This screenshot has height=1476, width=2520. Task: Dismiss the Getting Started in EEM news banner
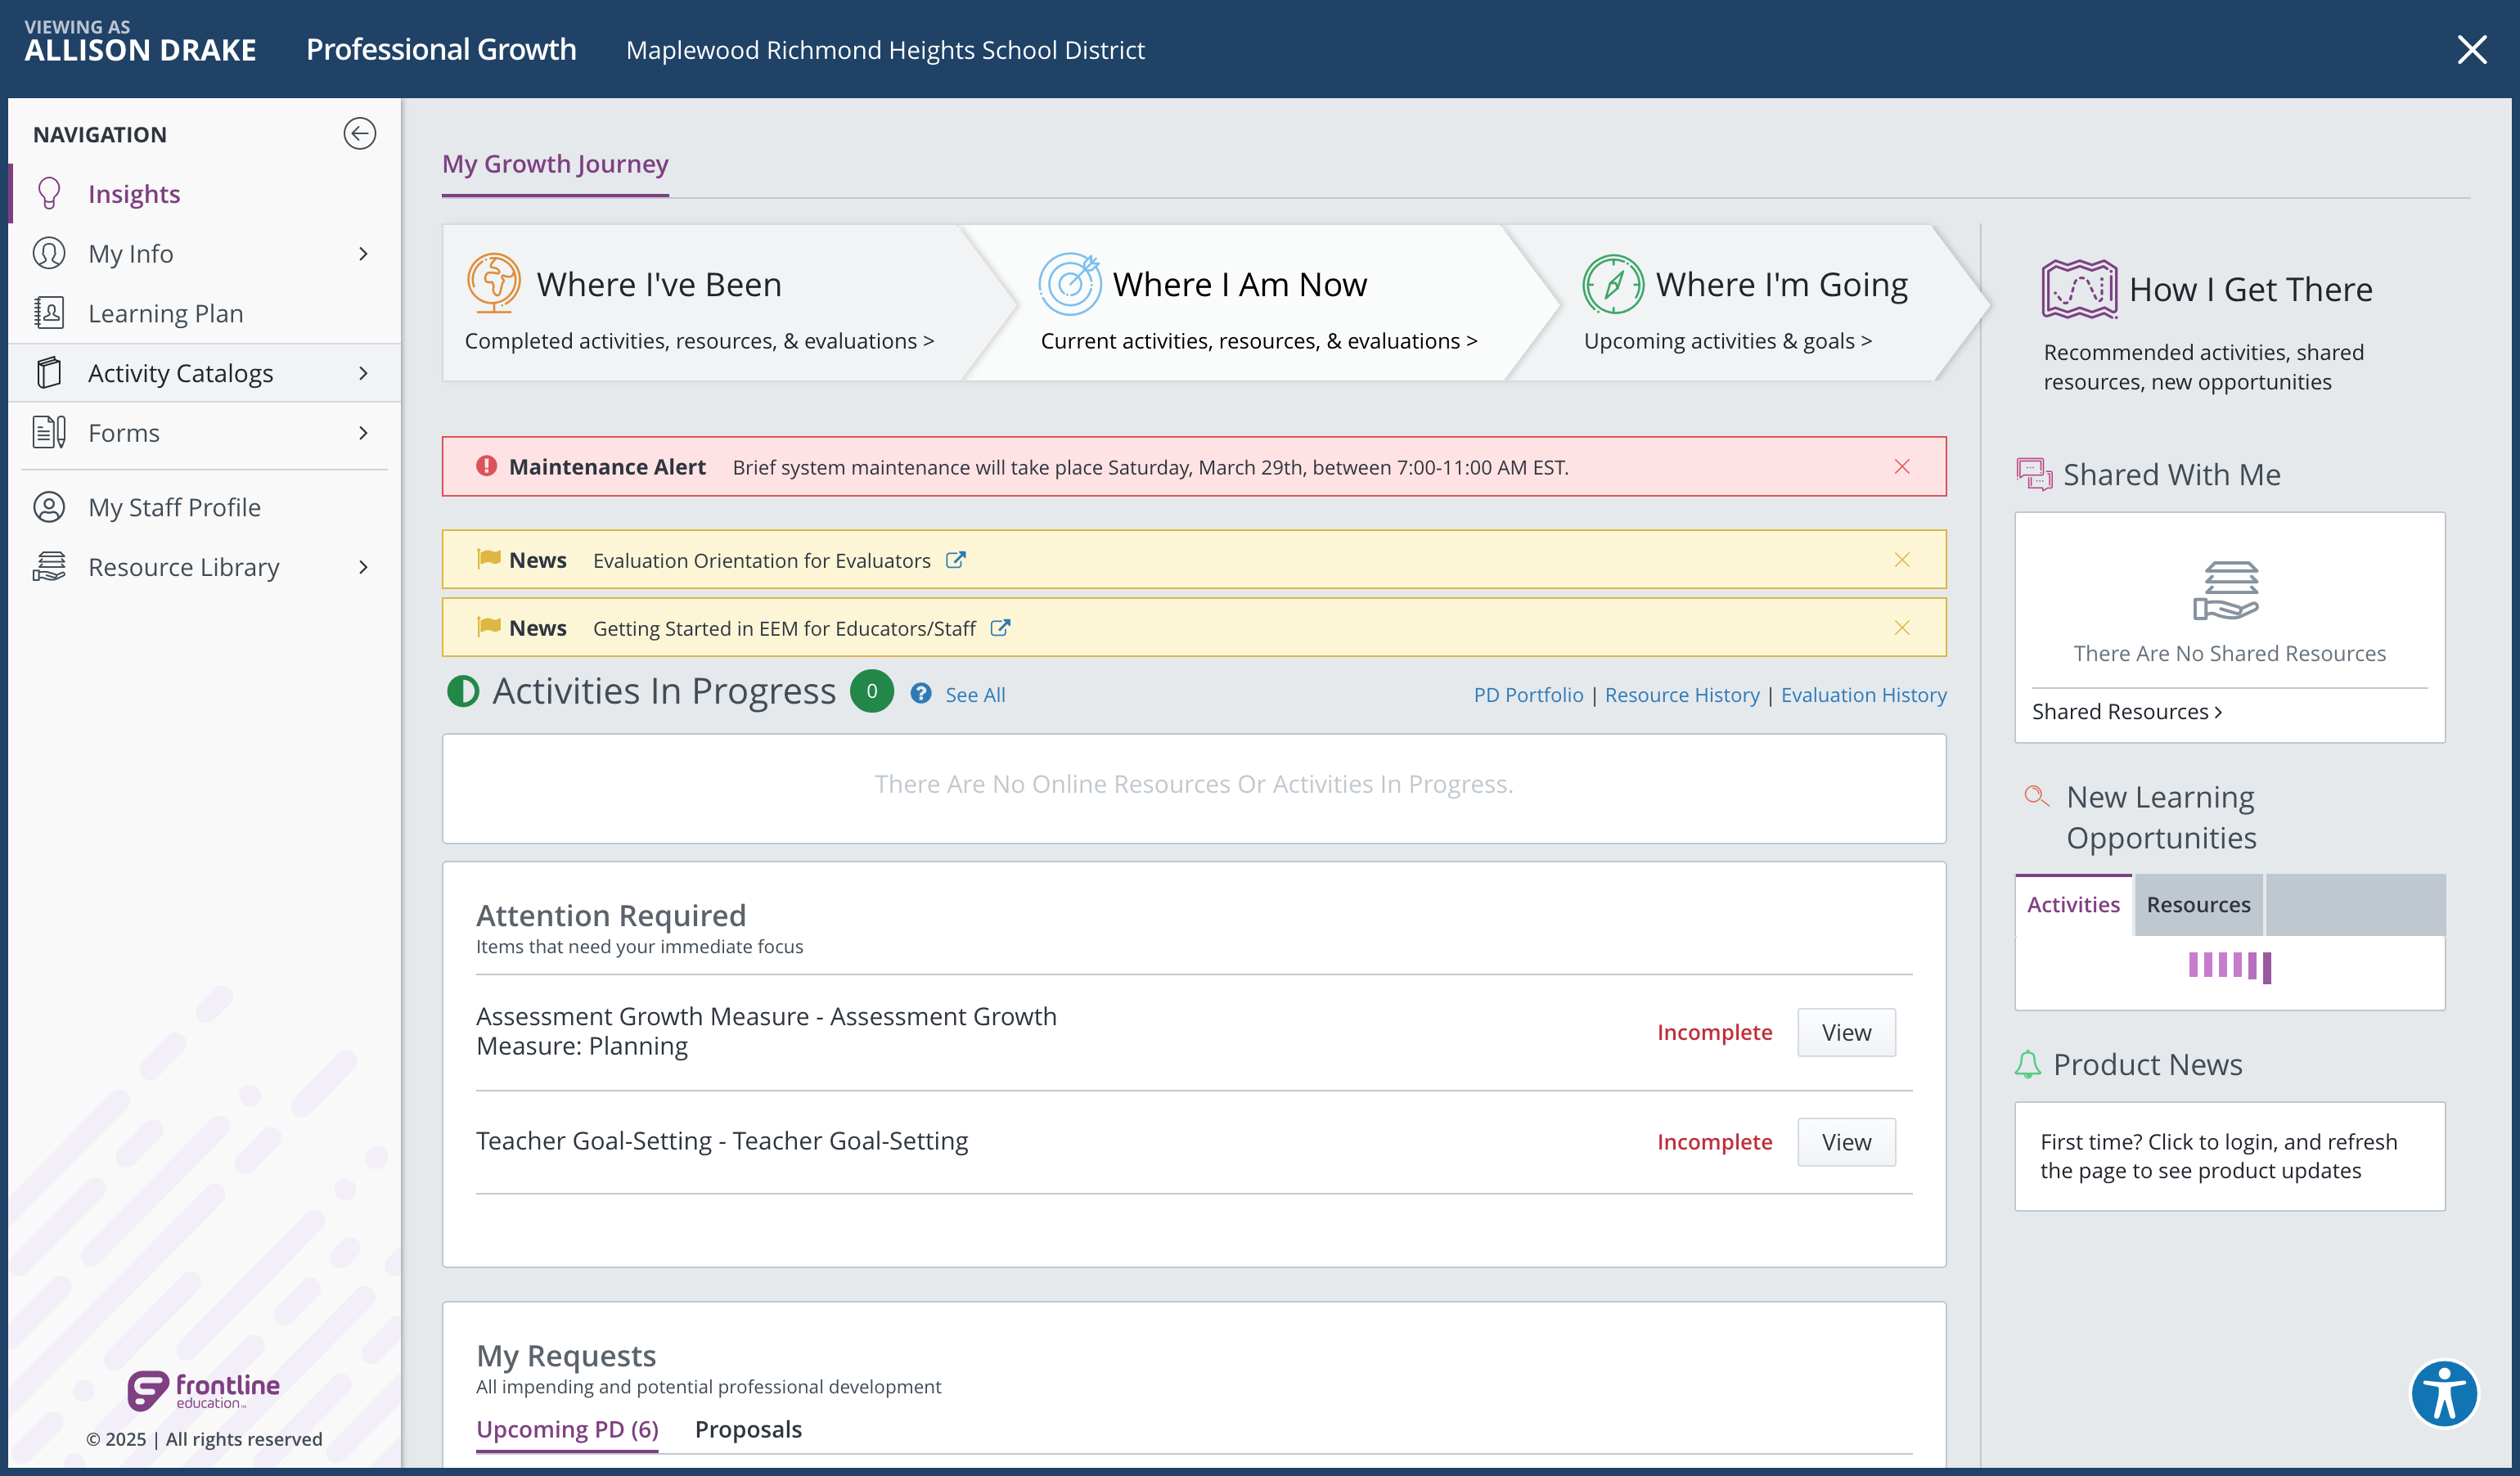[1902, 628]
